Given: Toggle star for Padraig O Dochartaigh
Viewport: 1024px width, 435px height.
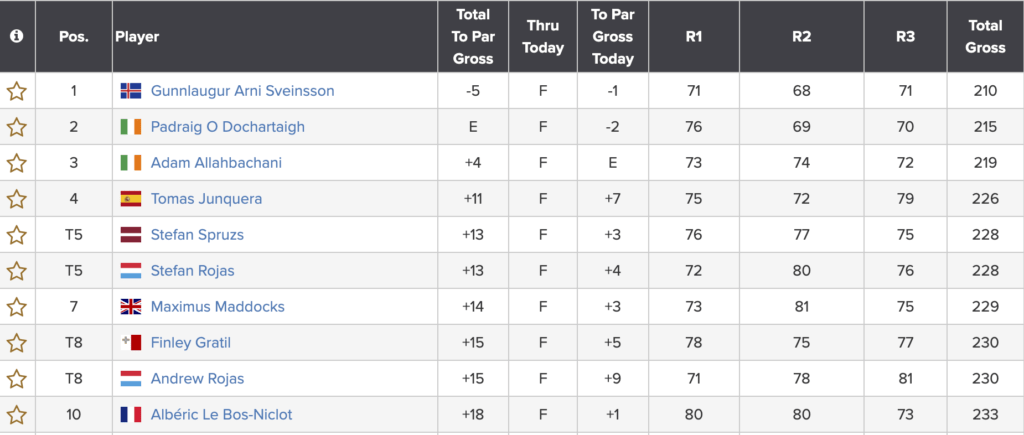Looking at the screenshot, I should pyautogui.click(x=17, y=127).
